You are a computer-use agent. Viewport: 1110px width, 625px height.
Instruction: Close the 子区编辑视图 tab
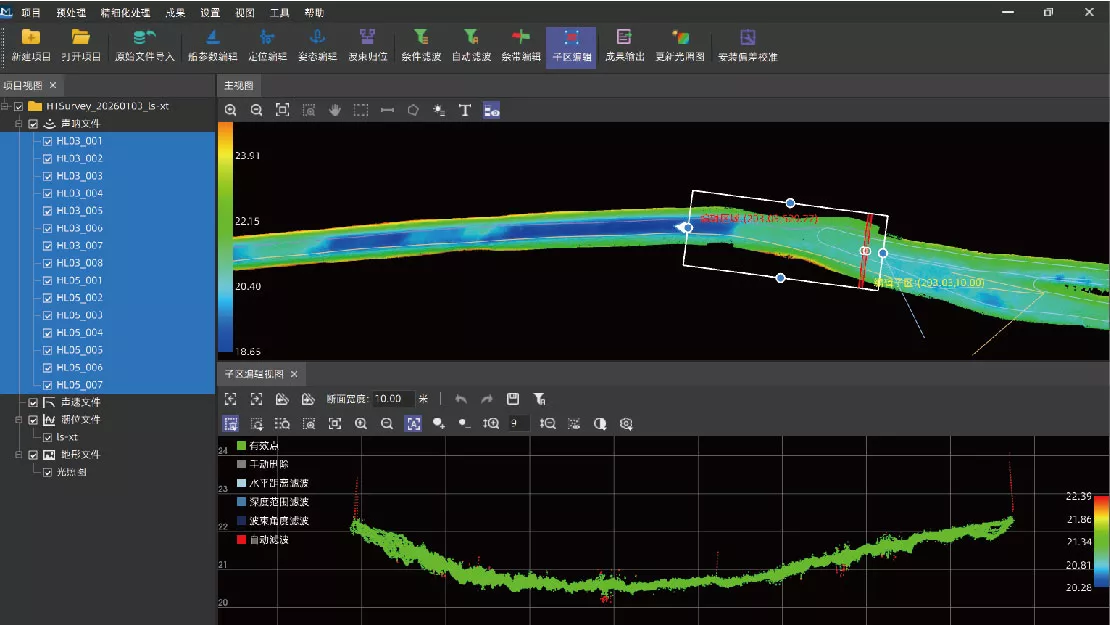point(294,374)
